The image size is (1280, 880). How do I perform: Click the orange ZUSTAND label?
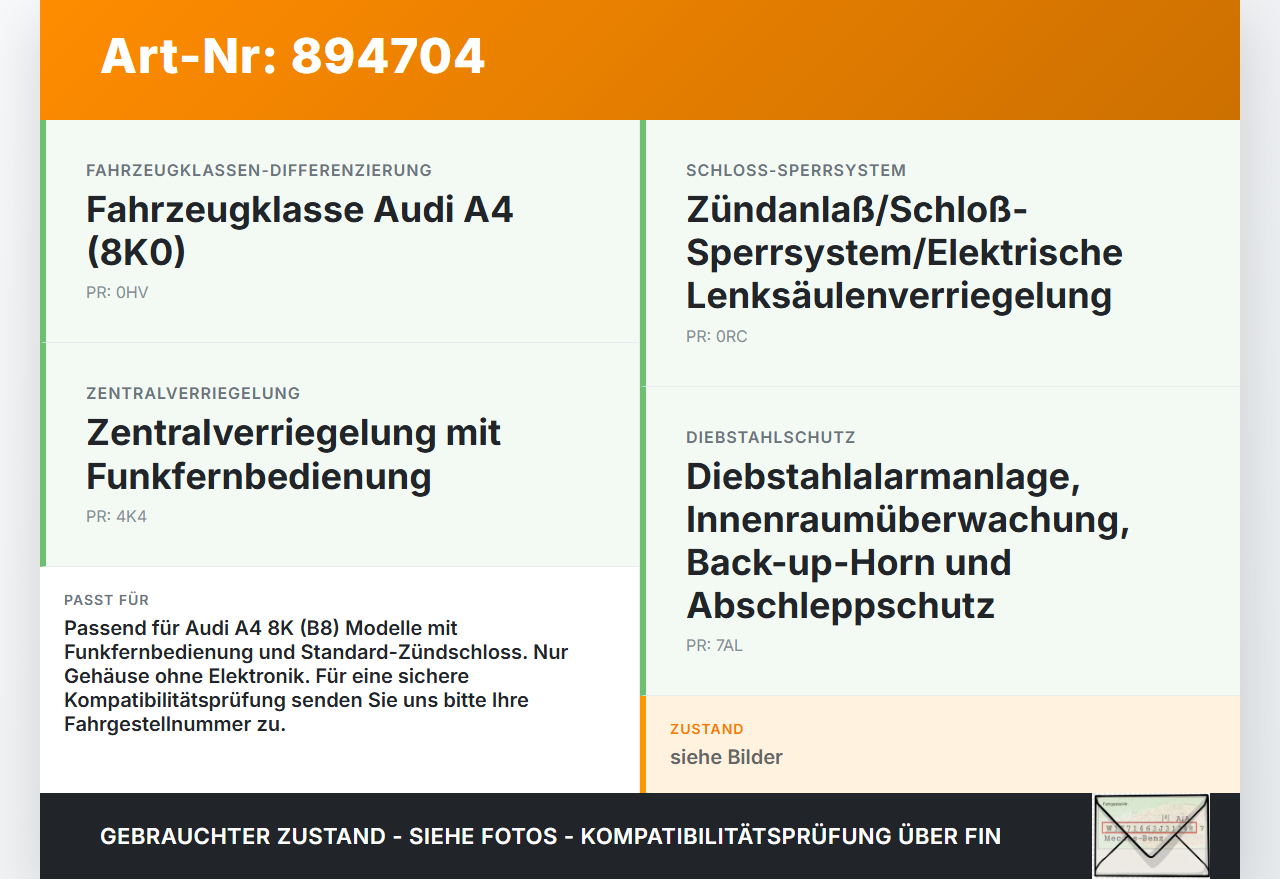pos(707,729)
